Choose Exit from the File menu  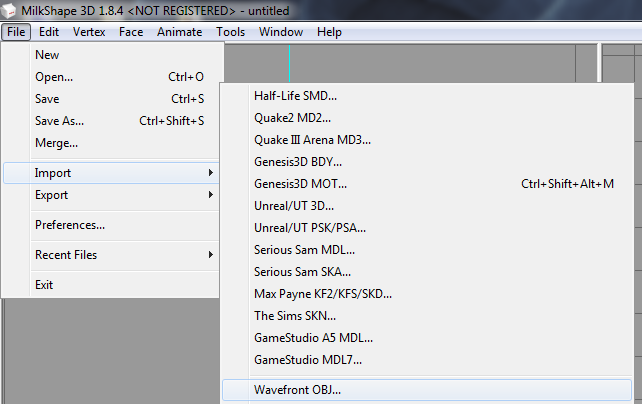tap(111, 285)
